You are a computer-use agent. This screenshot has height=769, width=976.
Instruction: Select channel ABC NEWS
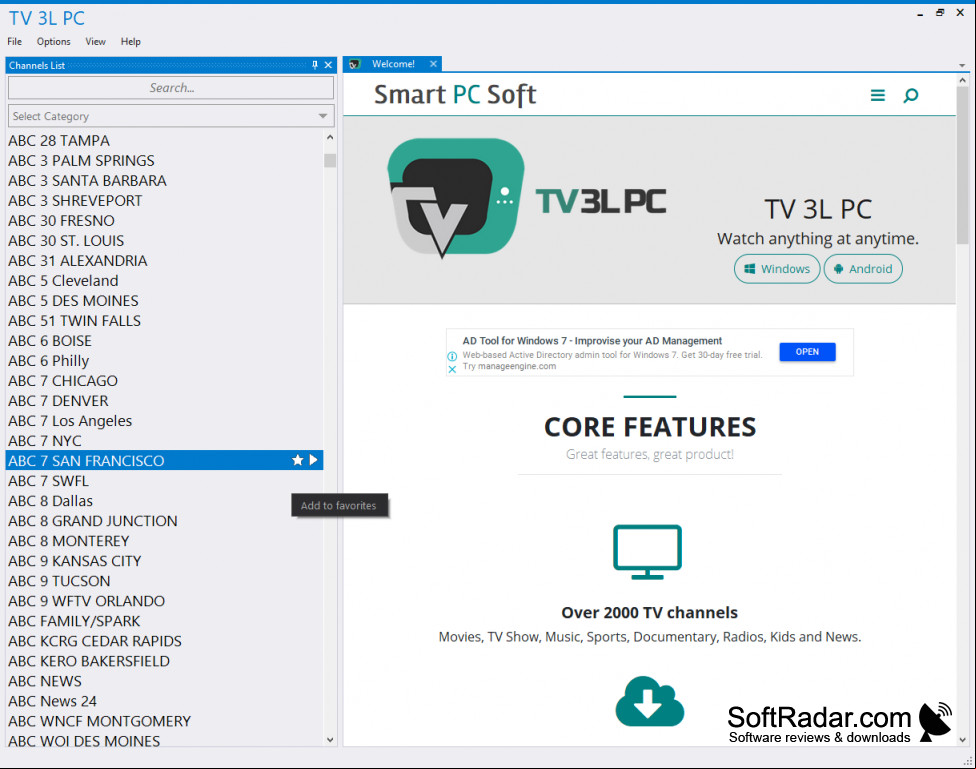coord(164,681)
